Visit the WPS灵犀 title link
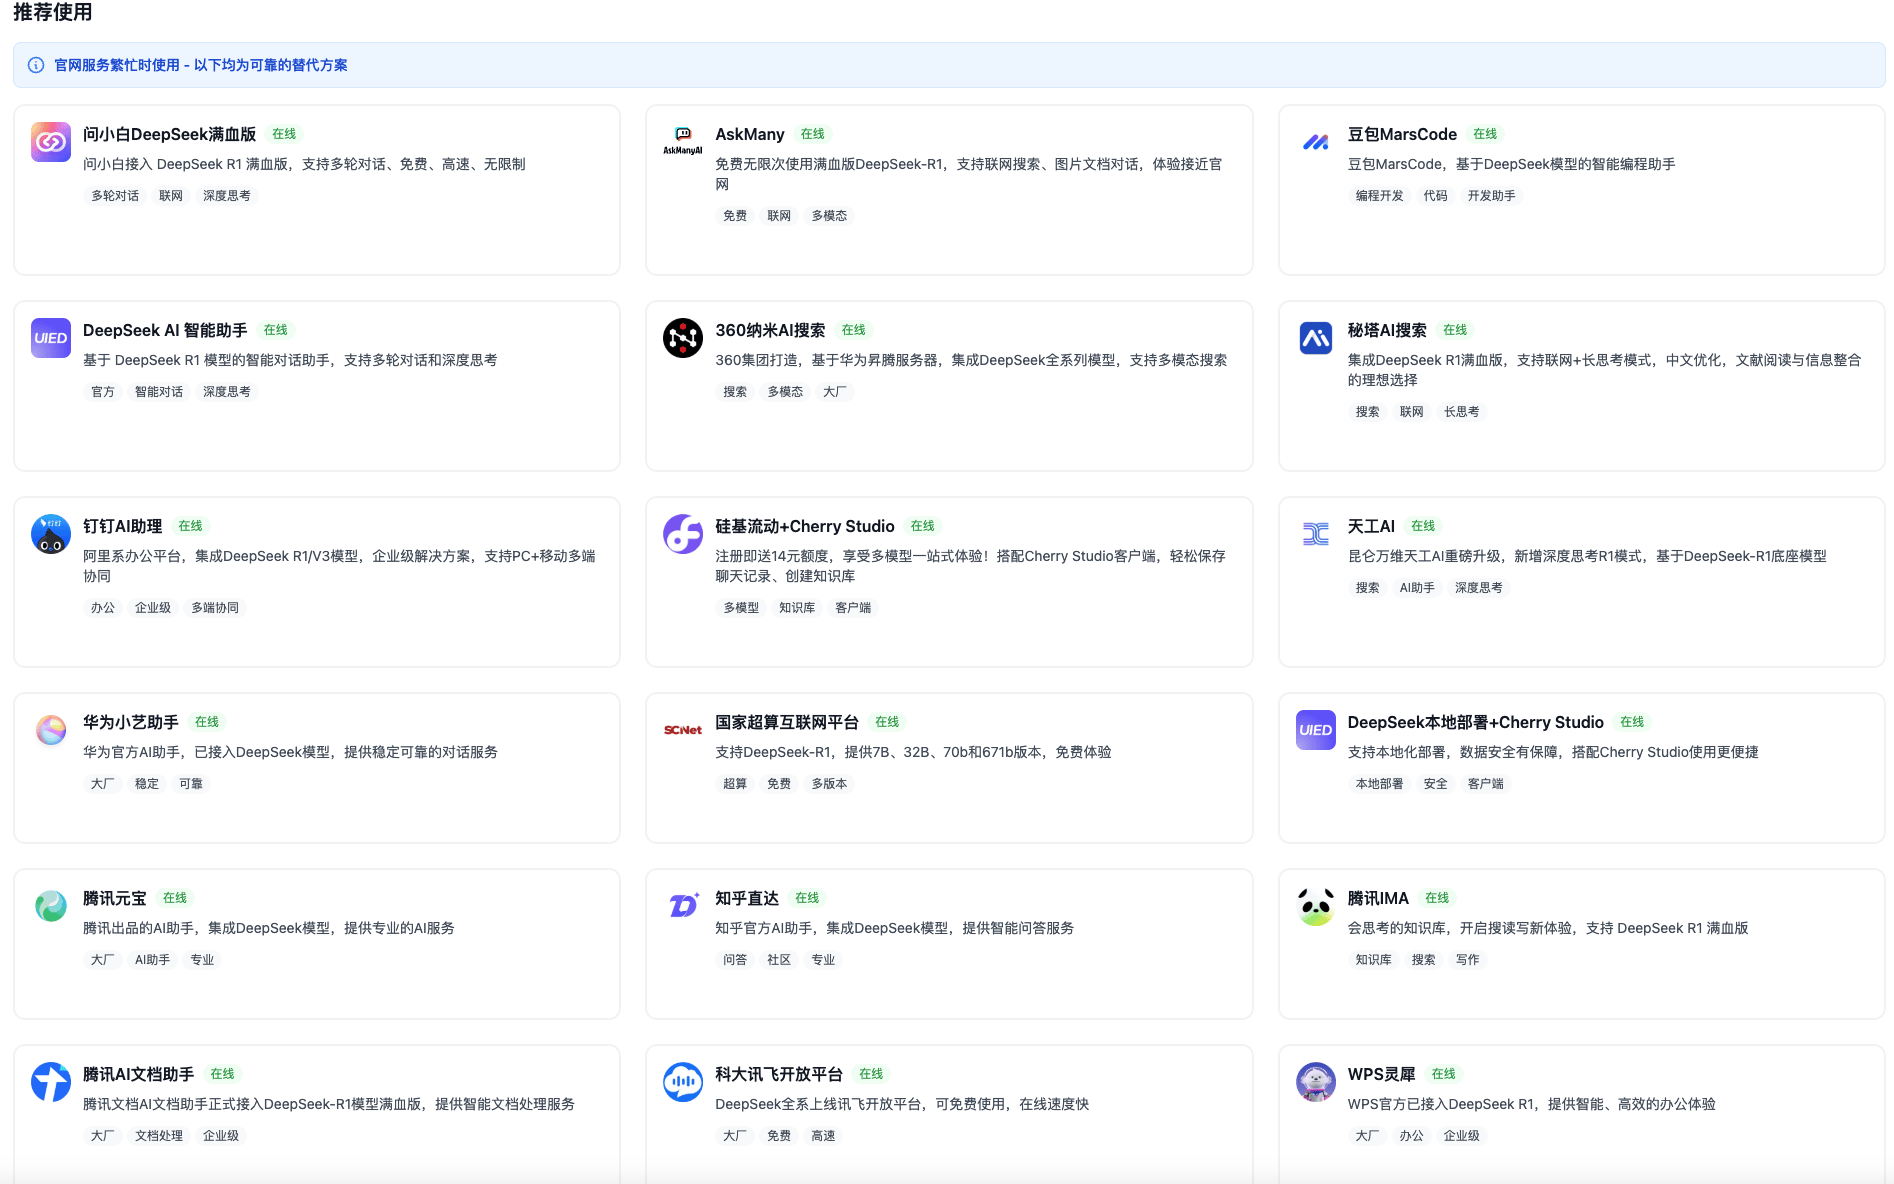Screen dimensions: 1894x1184 click(x=1381, y=1074)
